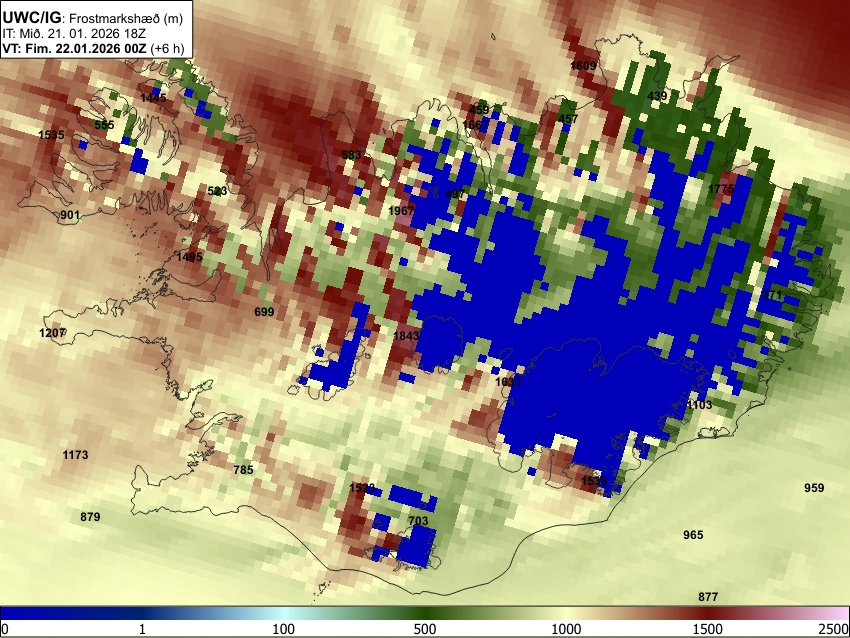The height and width of the screenshot is (638, 850).
Task: Click the map value 1535
Action: click(x=51, y=135)
